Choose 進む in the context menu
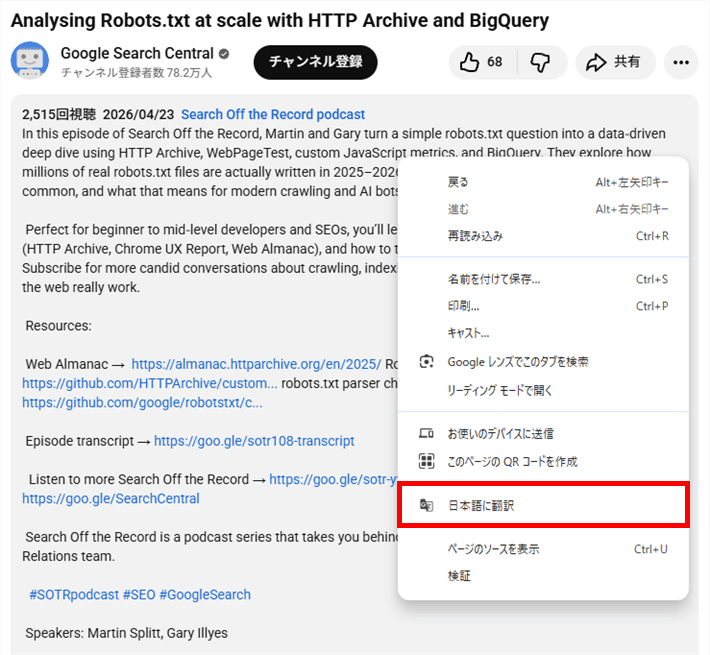 (543, 209)
